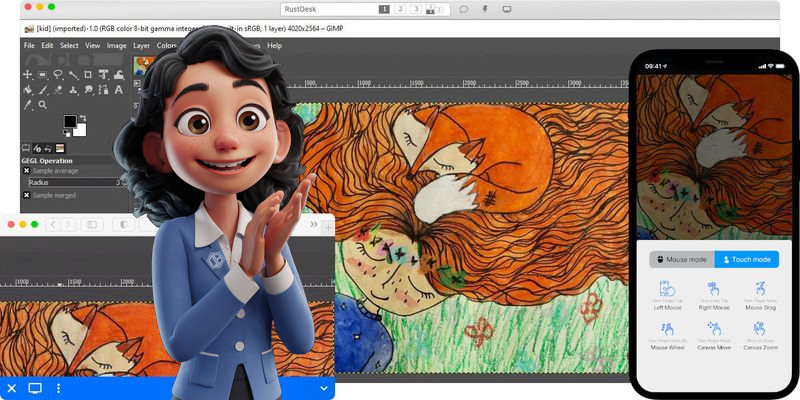The height and width of the screenshot is (400, 800).
Task: Click the black foreground color swatch
Action: (70, 121)
